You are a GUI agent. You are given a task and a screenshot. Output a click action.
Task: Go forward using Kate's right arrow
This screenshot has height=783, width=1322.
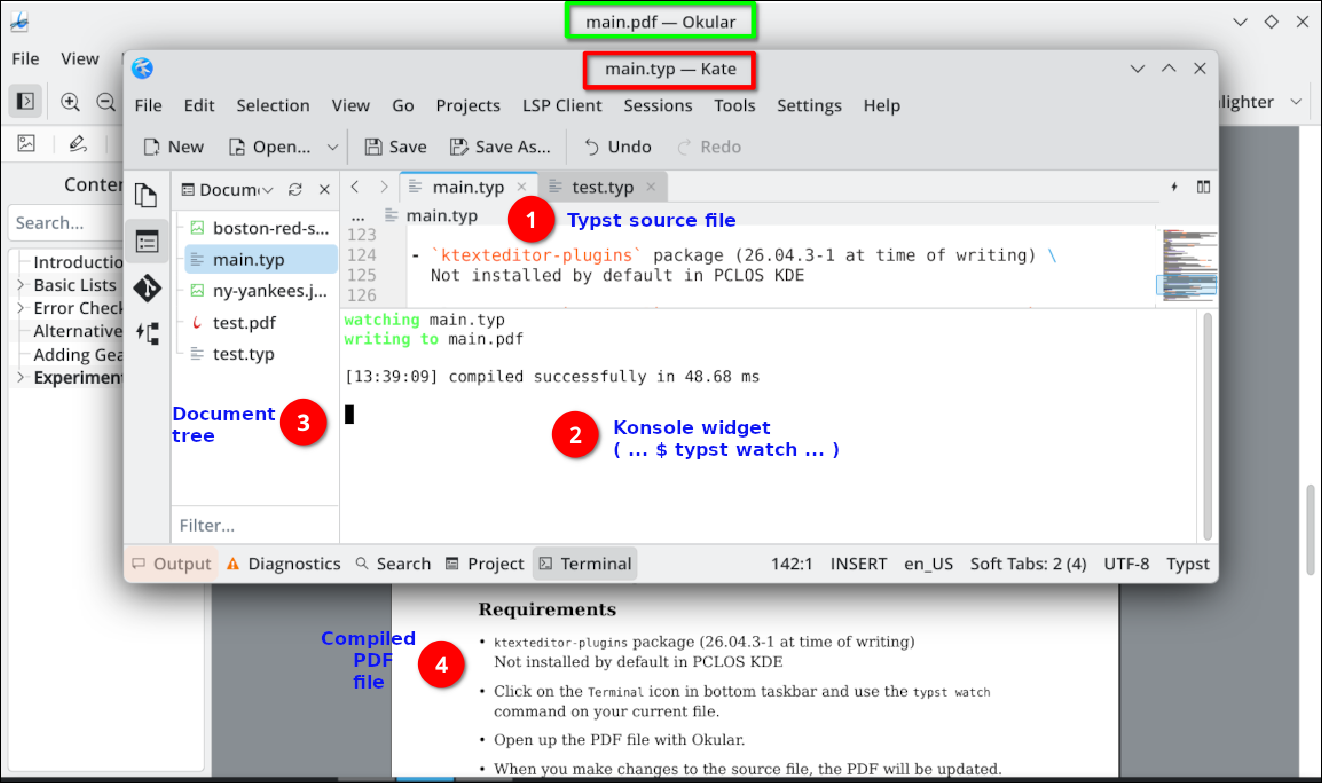click(x=384, y=187)
